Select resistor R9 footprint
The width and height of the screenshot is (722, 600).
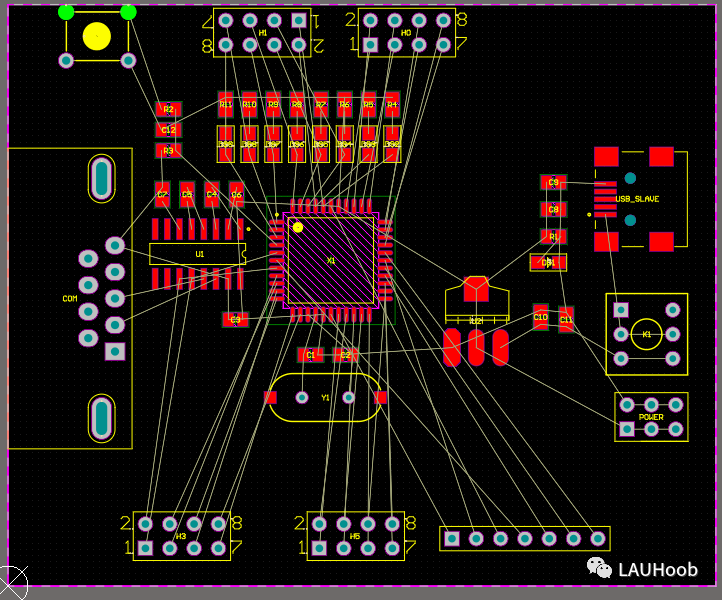273,105
